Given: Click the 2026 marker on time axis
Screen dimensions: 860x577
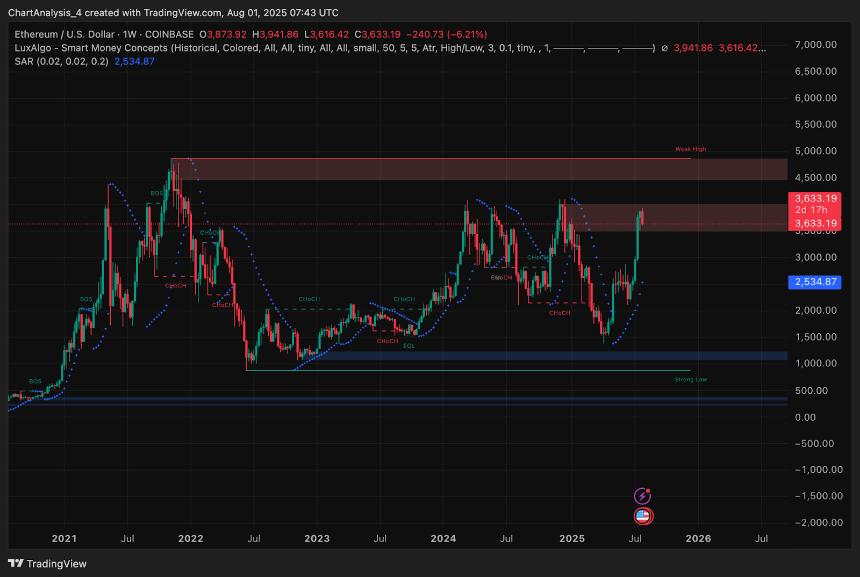Looking at the screenshot, I should [697, 538].
